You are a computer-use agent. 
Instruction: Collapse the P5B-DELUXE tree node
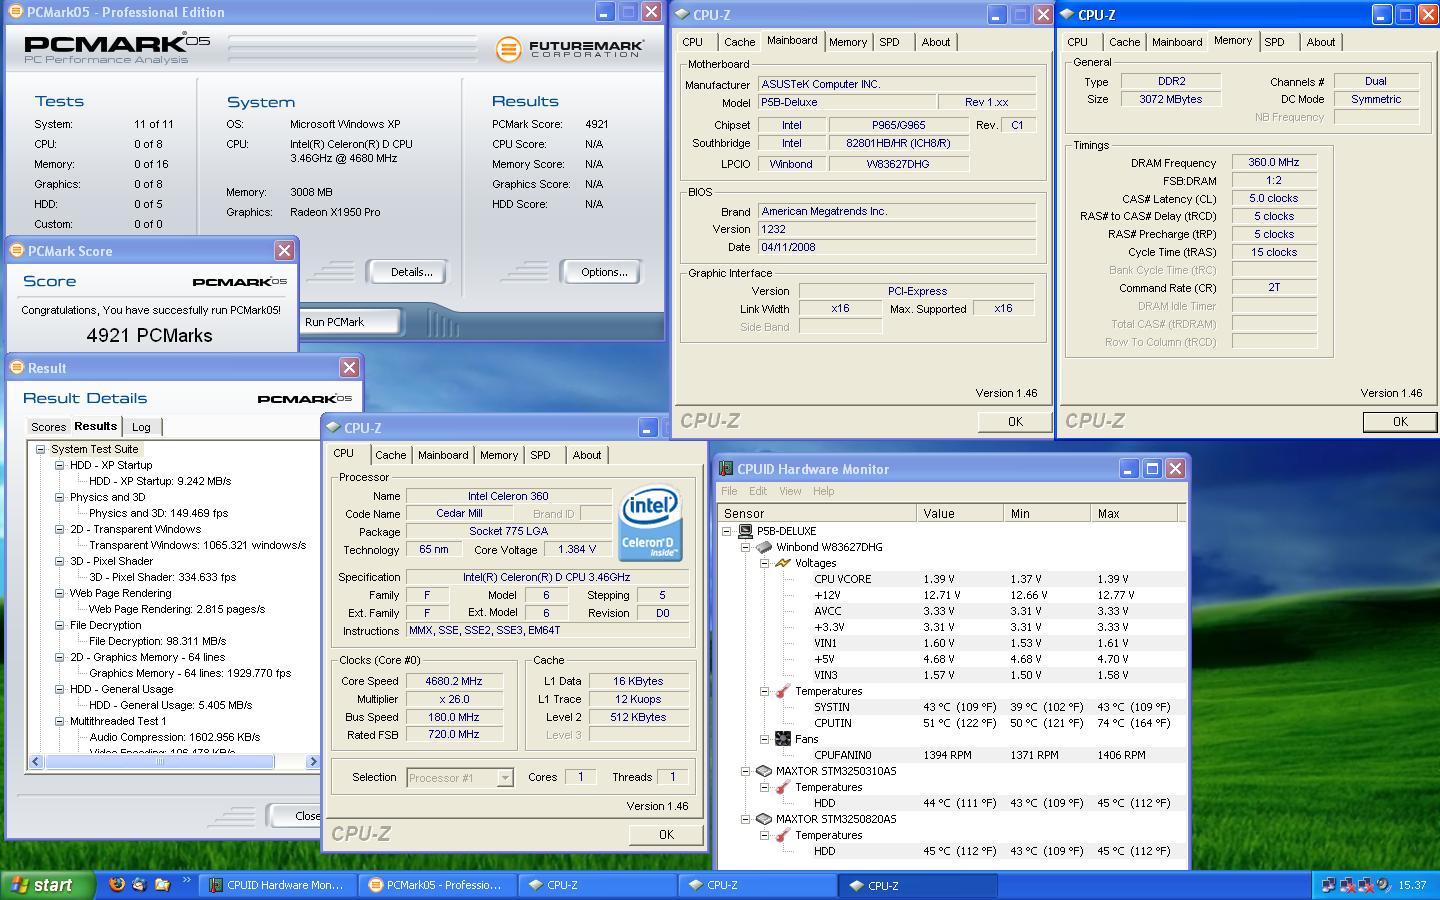coord(727,531)
